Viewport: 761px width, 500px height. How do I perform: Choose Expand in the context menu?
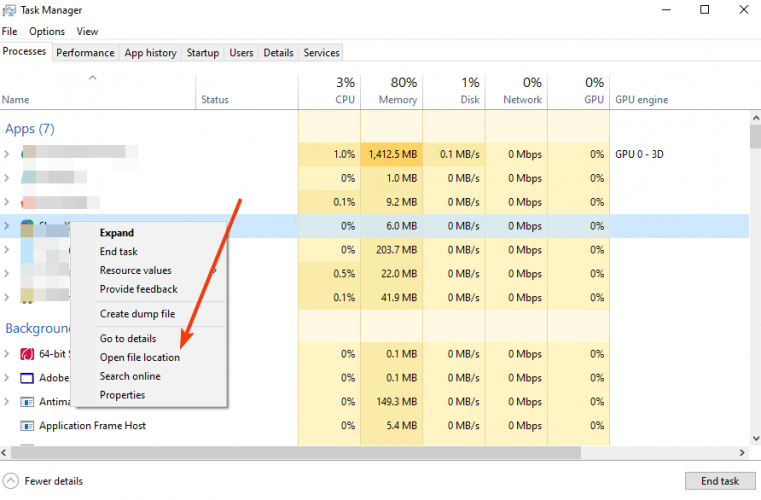point(148,233)
